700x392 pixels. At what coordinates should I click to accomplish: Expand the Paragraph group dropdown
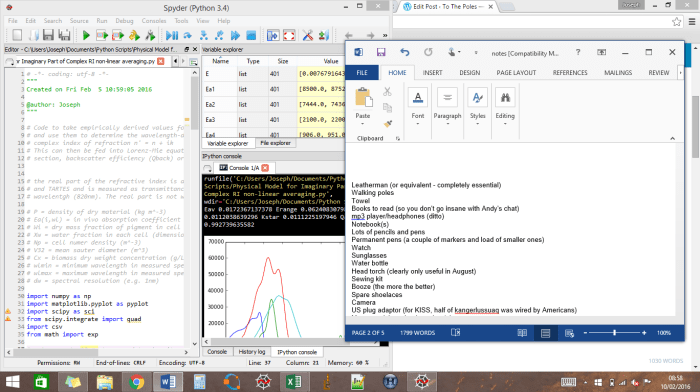click(447, 124)
